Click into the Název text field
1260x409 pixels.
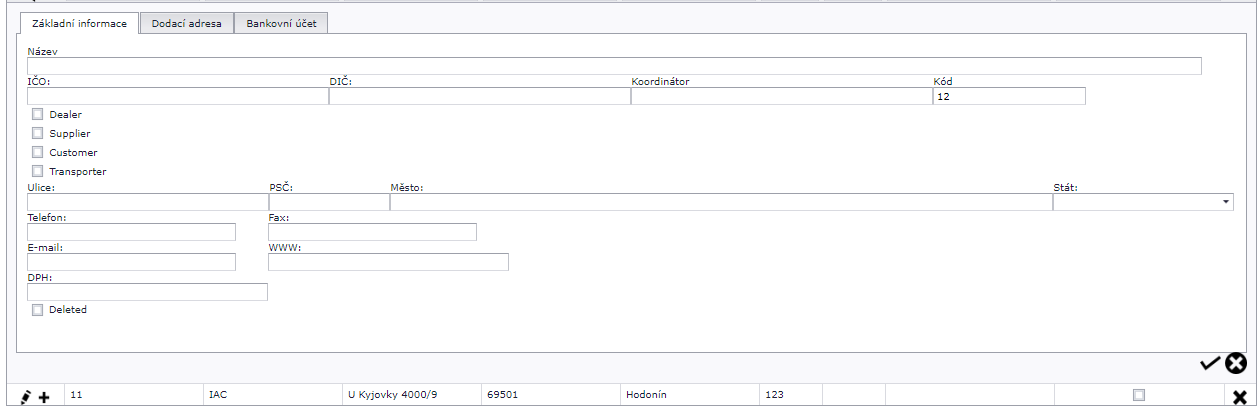pyautogui.click(x=614, y=67)
